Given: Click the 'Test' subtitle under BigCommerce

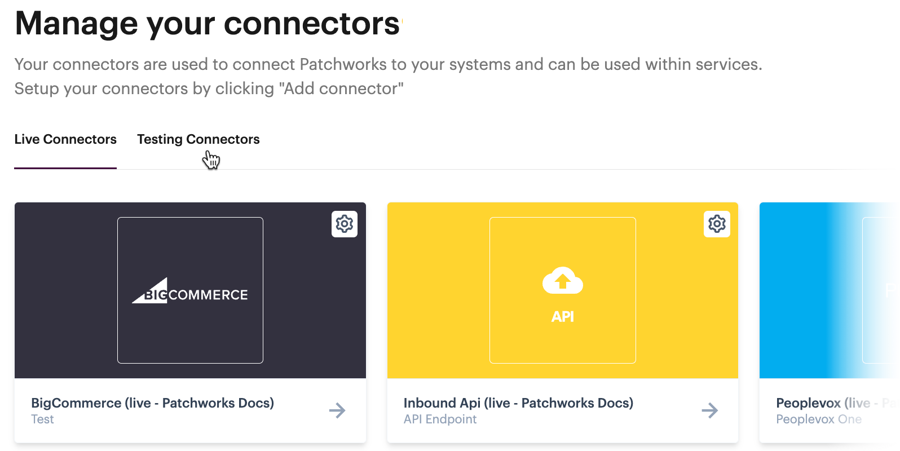Looking at the screenshot, I should point(42,420).
